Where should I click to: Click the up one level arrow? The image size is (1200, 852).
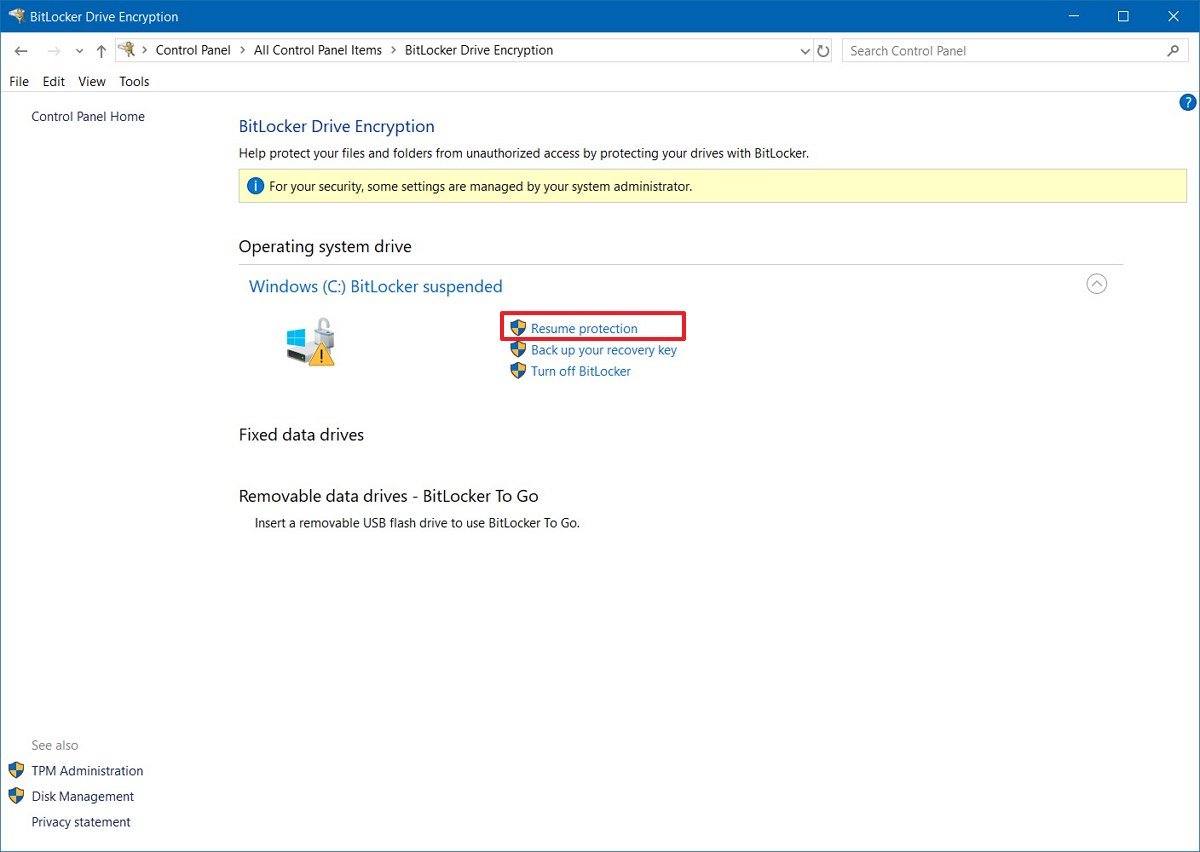tap(100, 50)
